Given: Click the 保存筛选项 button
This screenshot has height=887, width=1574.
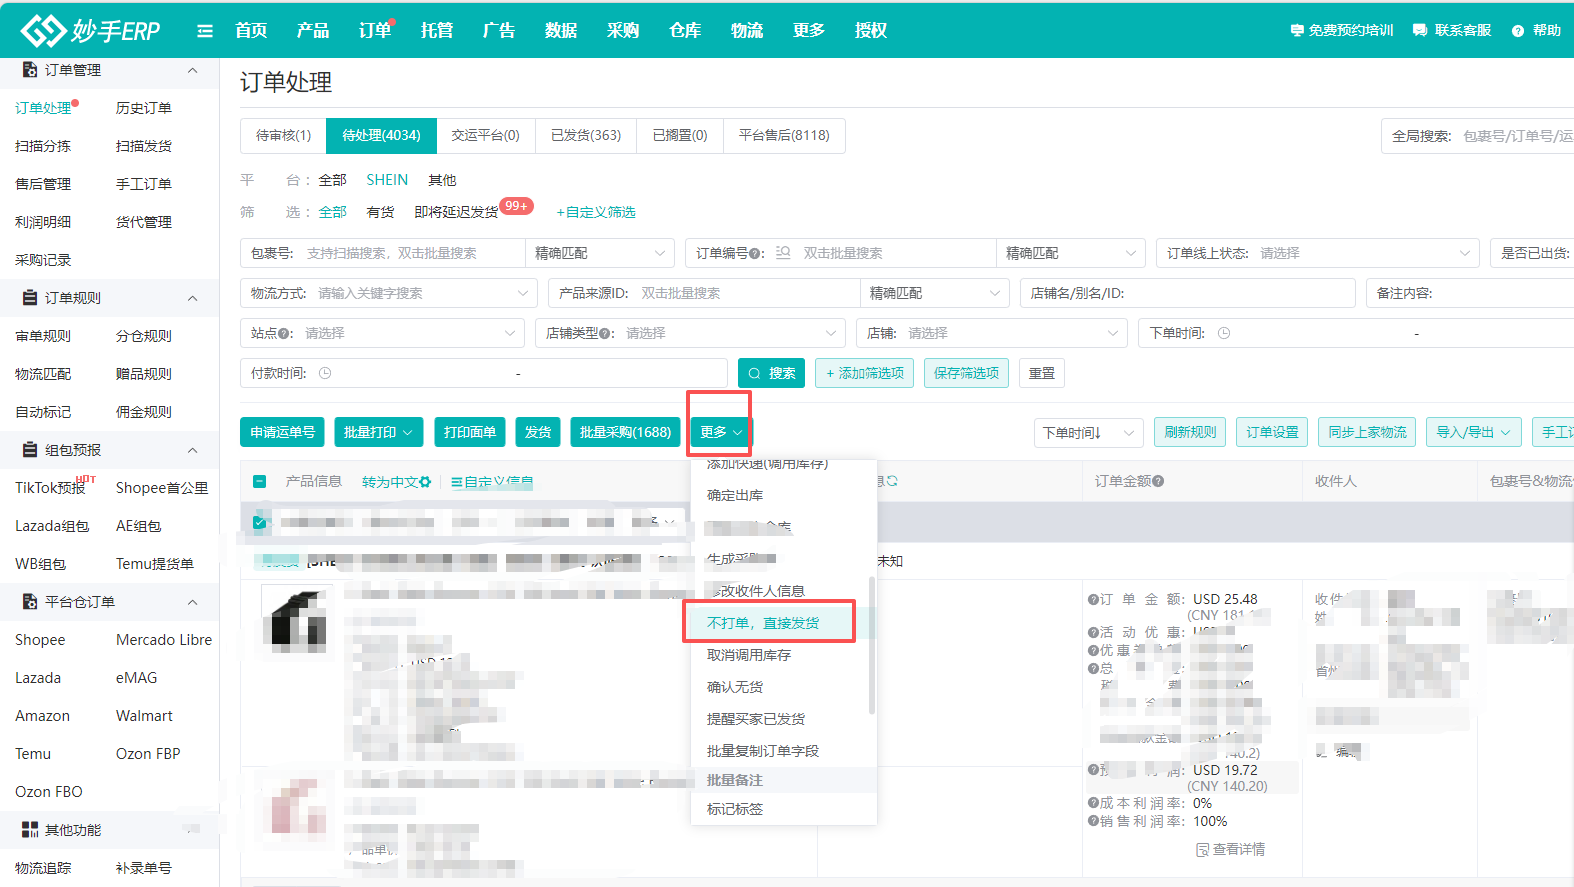Looking at the screenshot, I should (x=966, y=373).
